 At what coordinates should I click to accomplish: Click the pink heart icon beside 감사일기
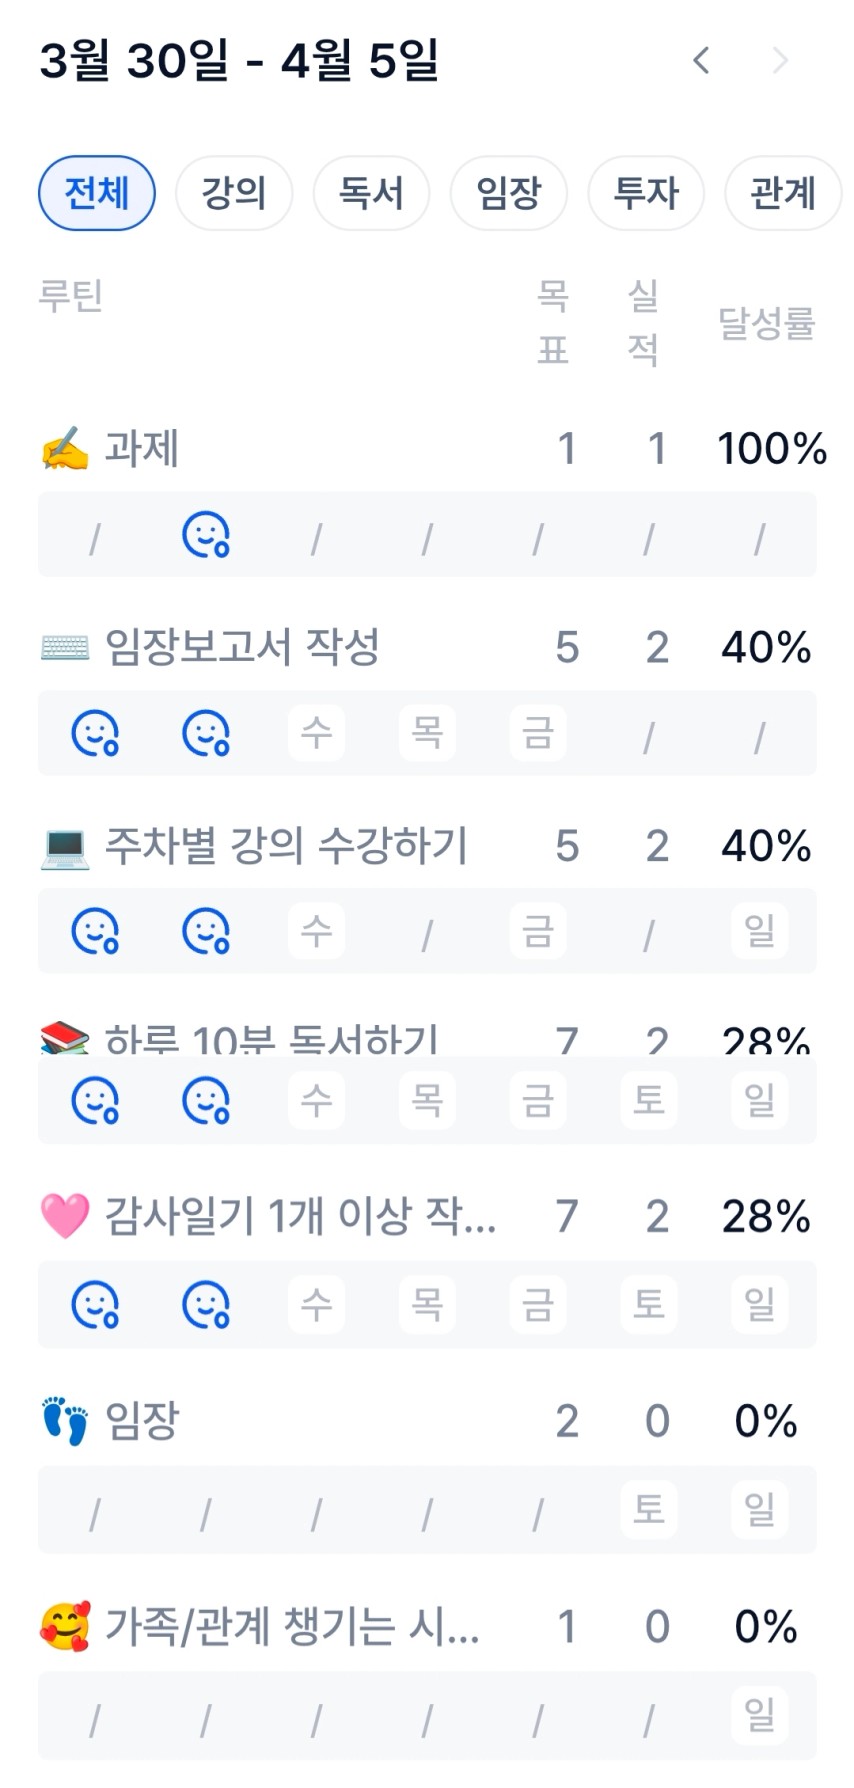[65, 1216]
